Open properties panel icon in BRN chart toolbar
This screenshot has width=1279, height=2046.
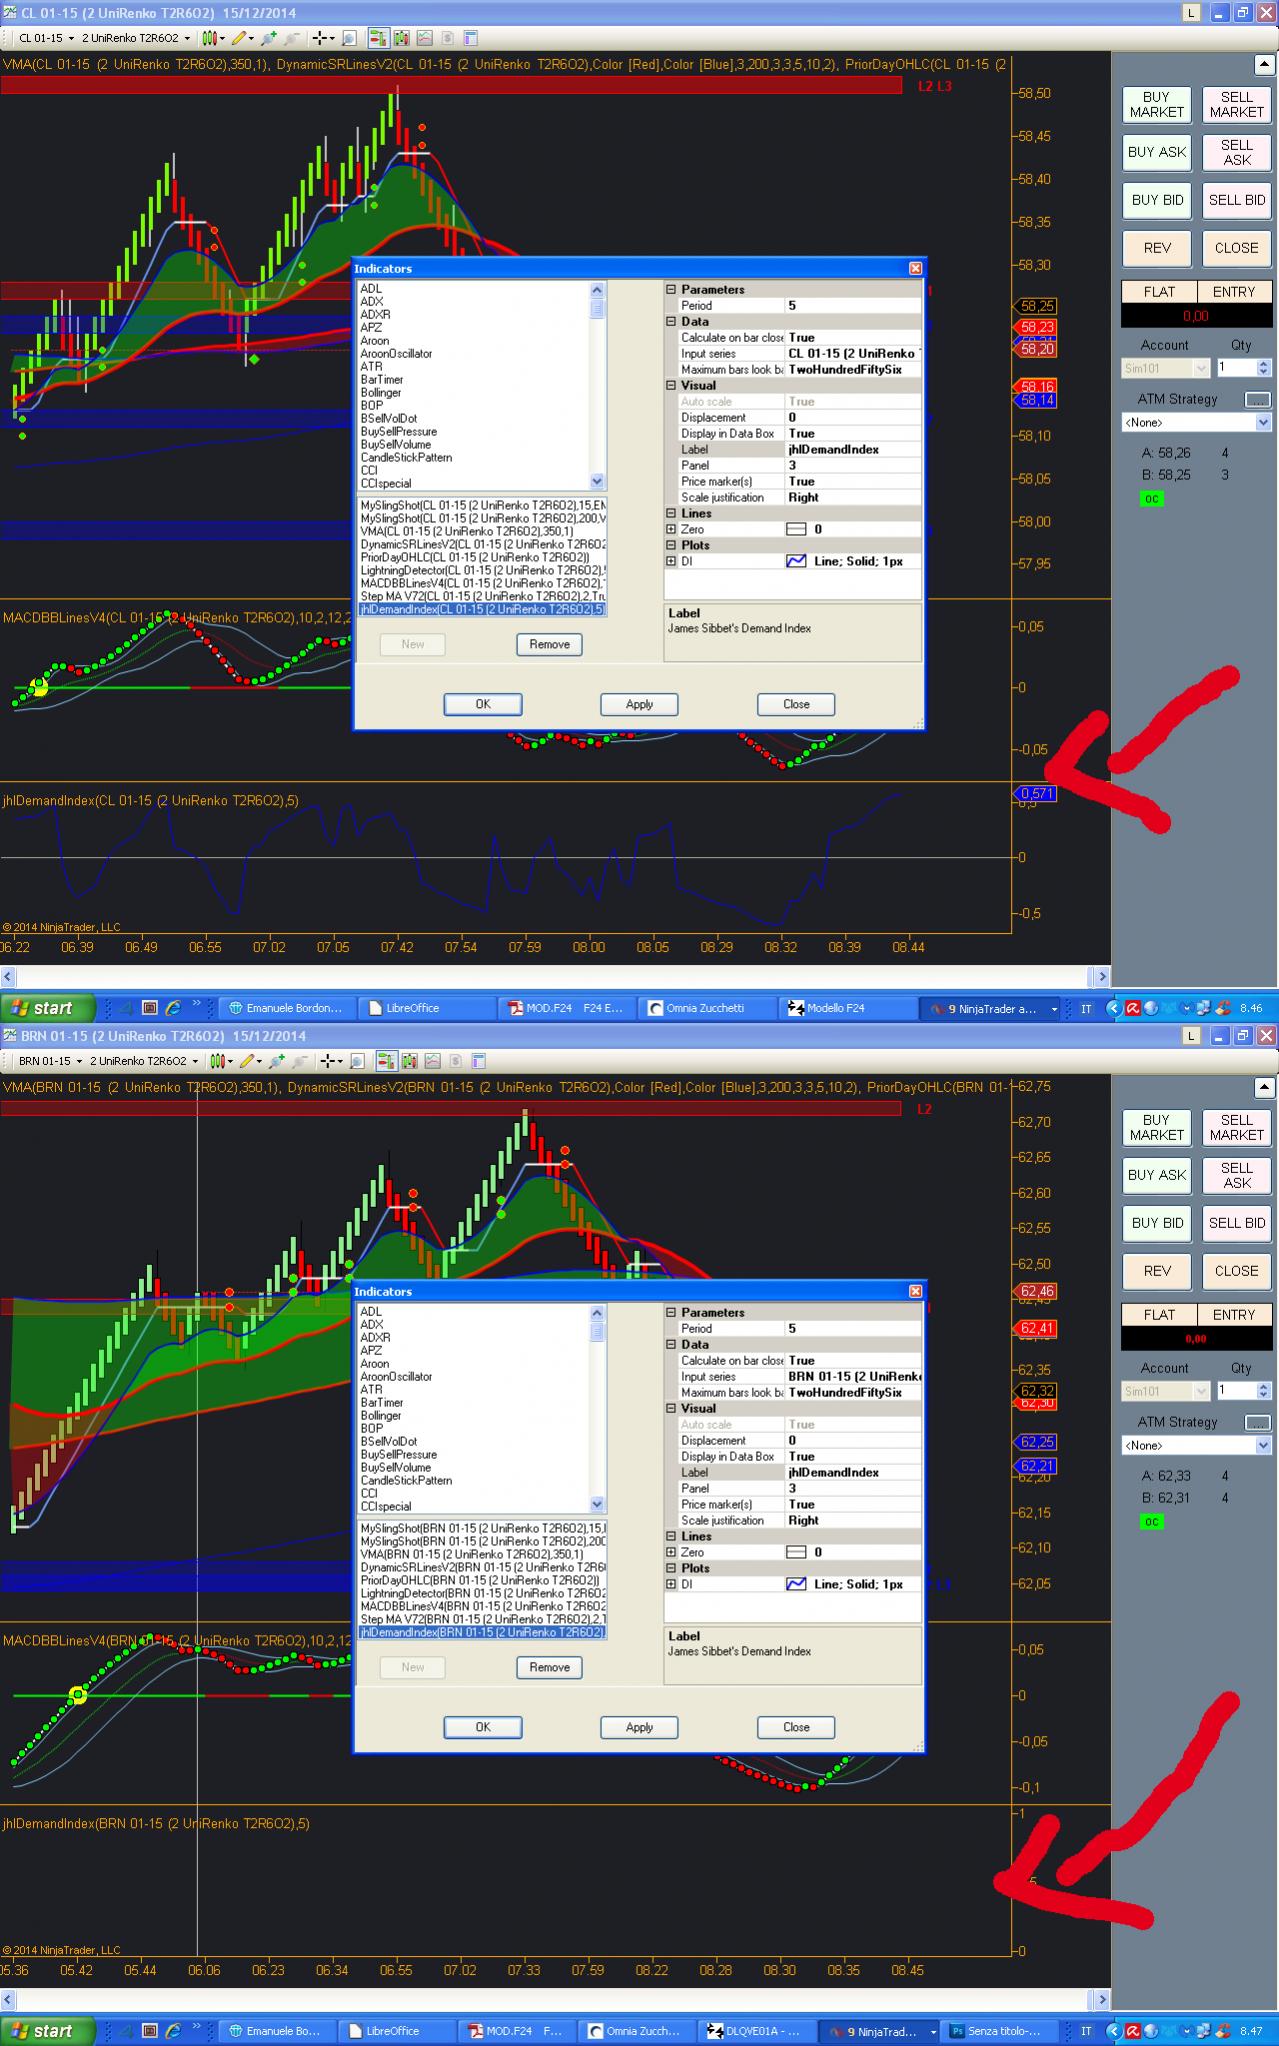(x=478, y=1061)
